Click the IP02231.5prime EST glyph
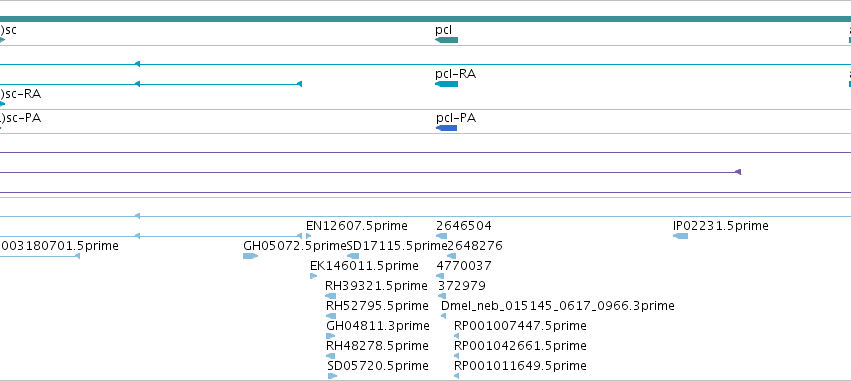Viewport: 851px width, 381px height. 681,236
